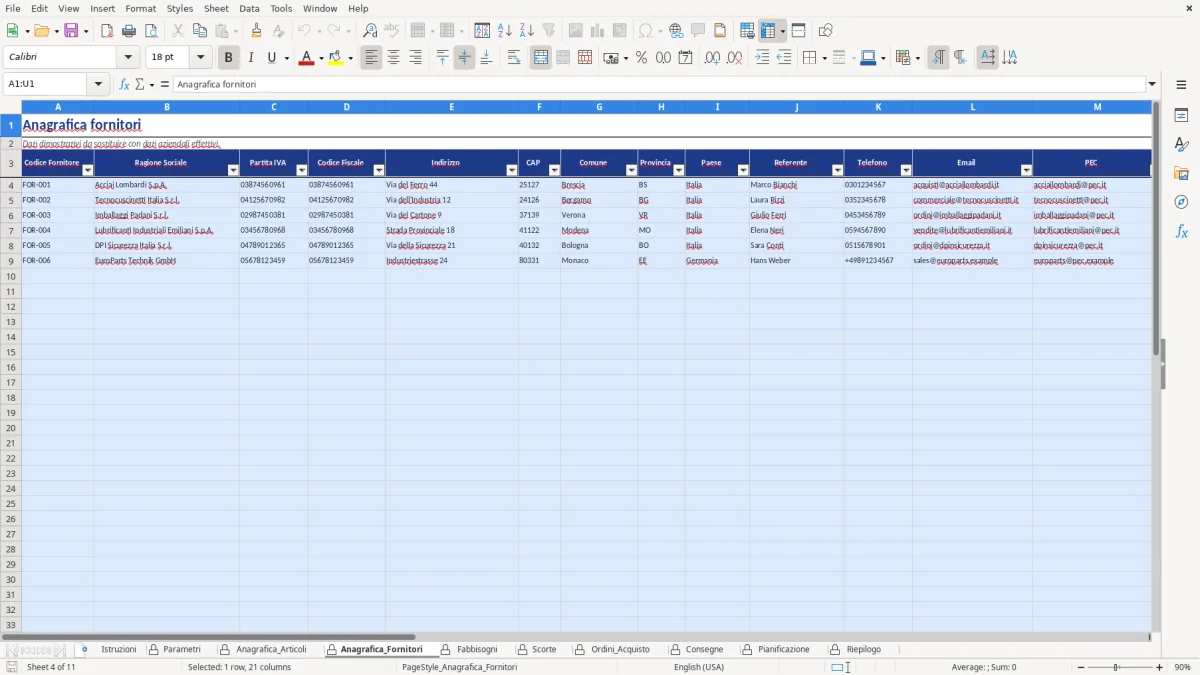Viewport: 1200px width, 675px height.
Task: Center text horizontally
Action: coord(393,58)
